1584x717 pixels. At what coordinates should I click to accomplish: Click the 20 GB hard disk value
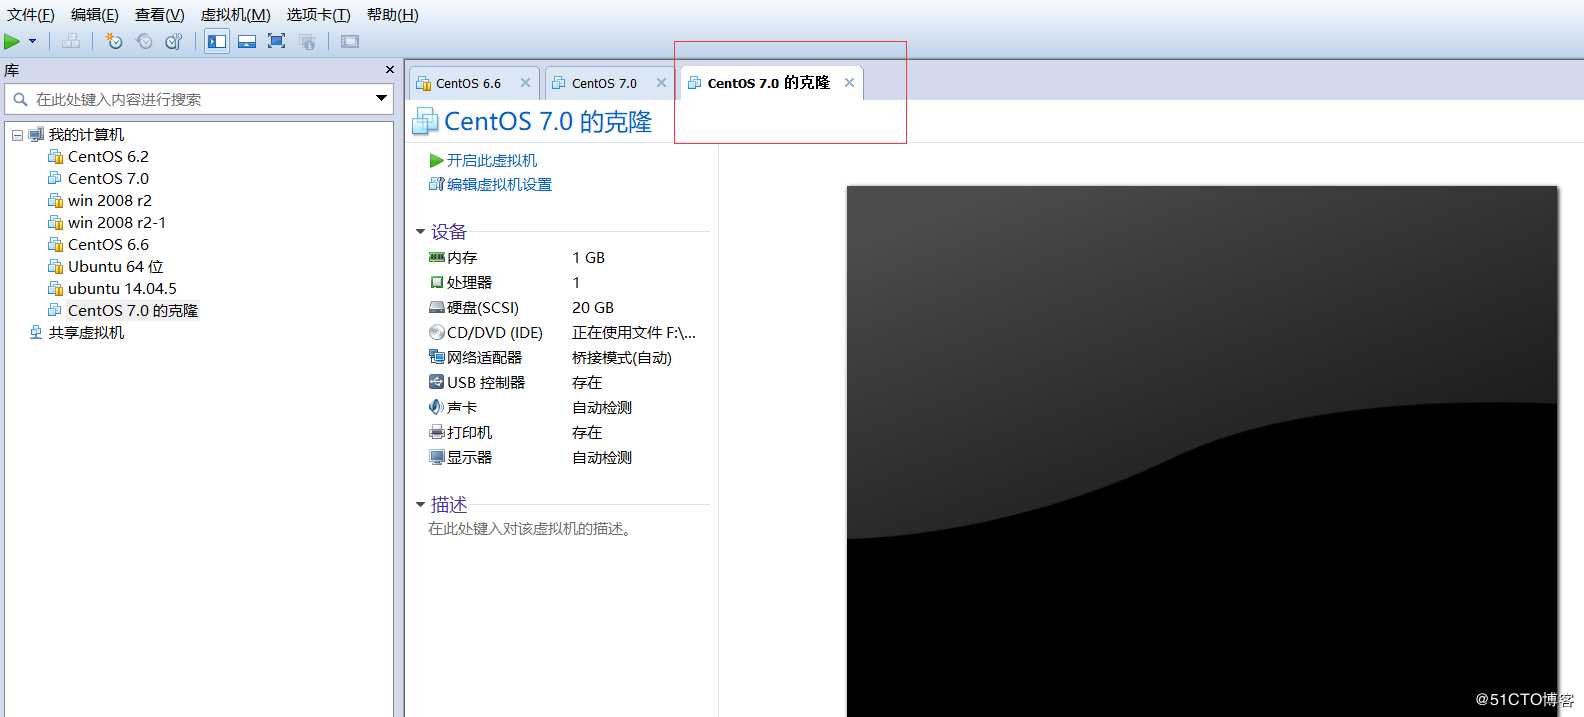coord(593,308)
